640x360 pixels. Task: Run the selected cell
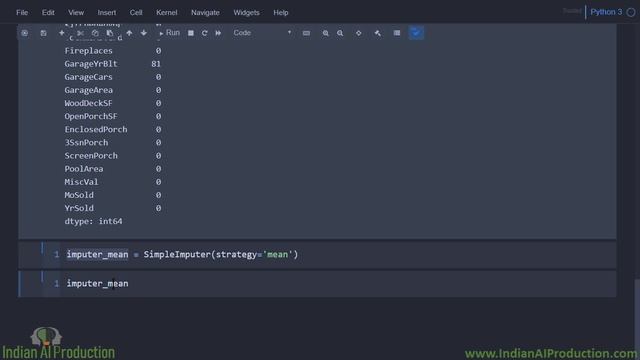pyautogui.click(x=169, y=33)
